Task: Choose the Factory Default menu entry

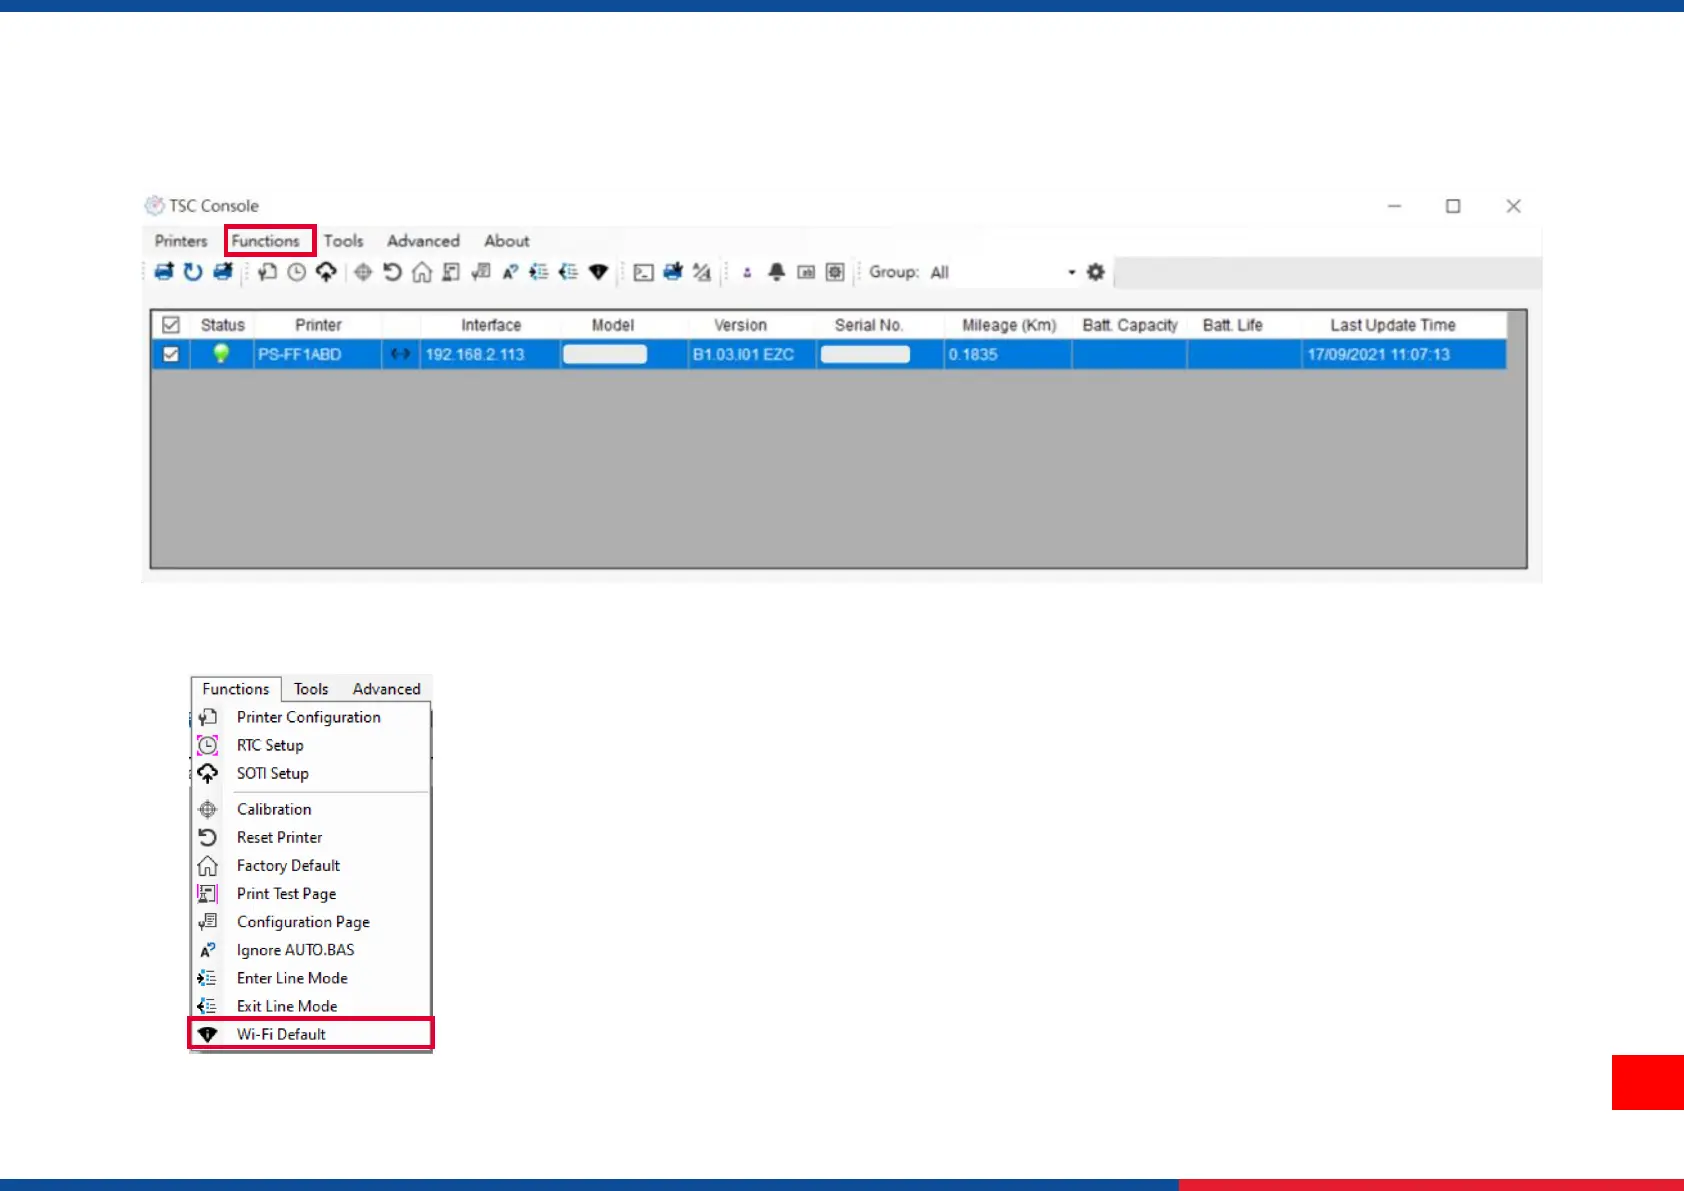Action: [311, 865]
